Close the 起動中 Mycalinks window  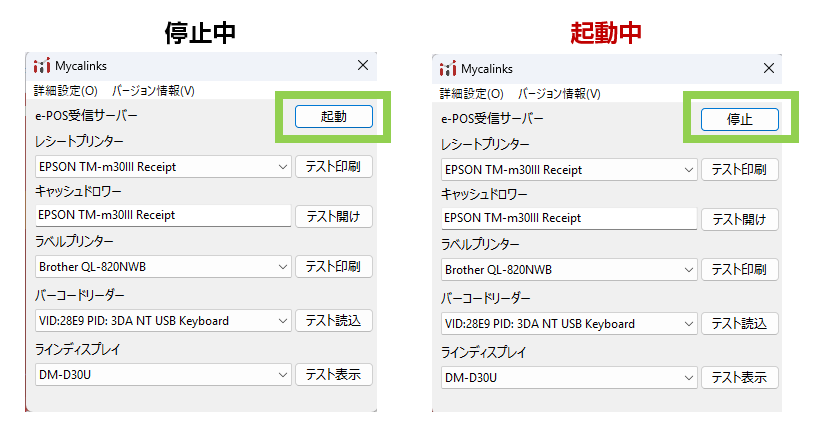(x=768, y=69)
